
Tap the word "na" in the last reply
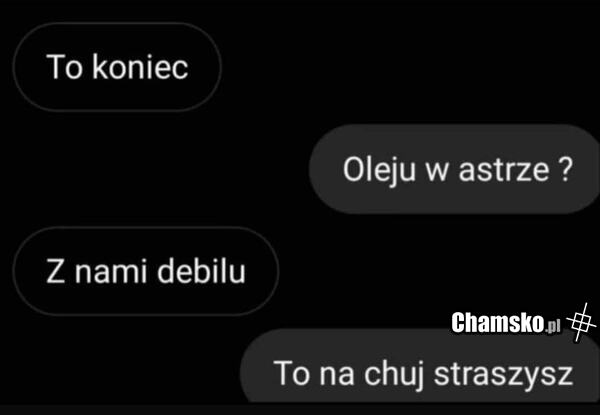click(x=337, y=376)
